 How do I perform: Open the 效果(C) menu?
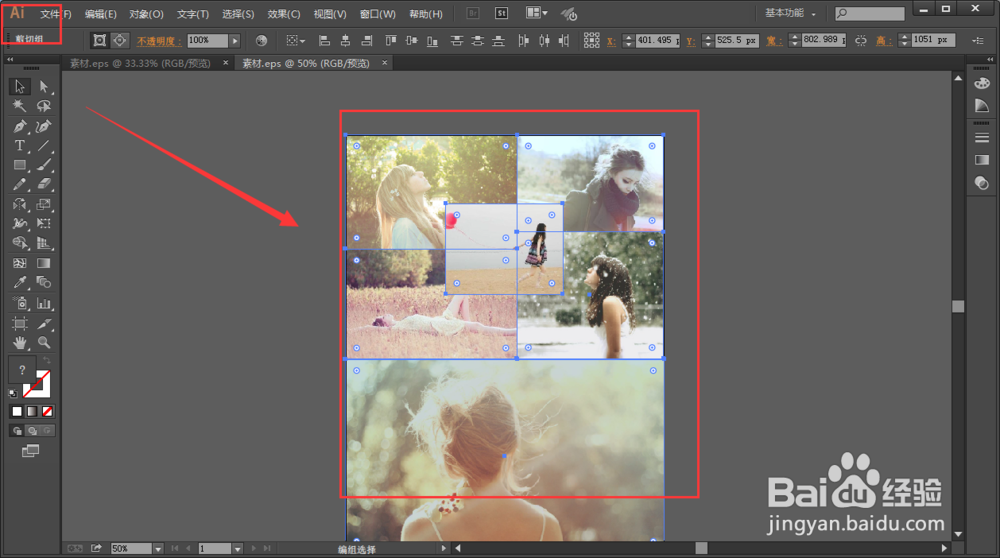pyautogui.click(x=284, y=13)
